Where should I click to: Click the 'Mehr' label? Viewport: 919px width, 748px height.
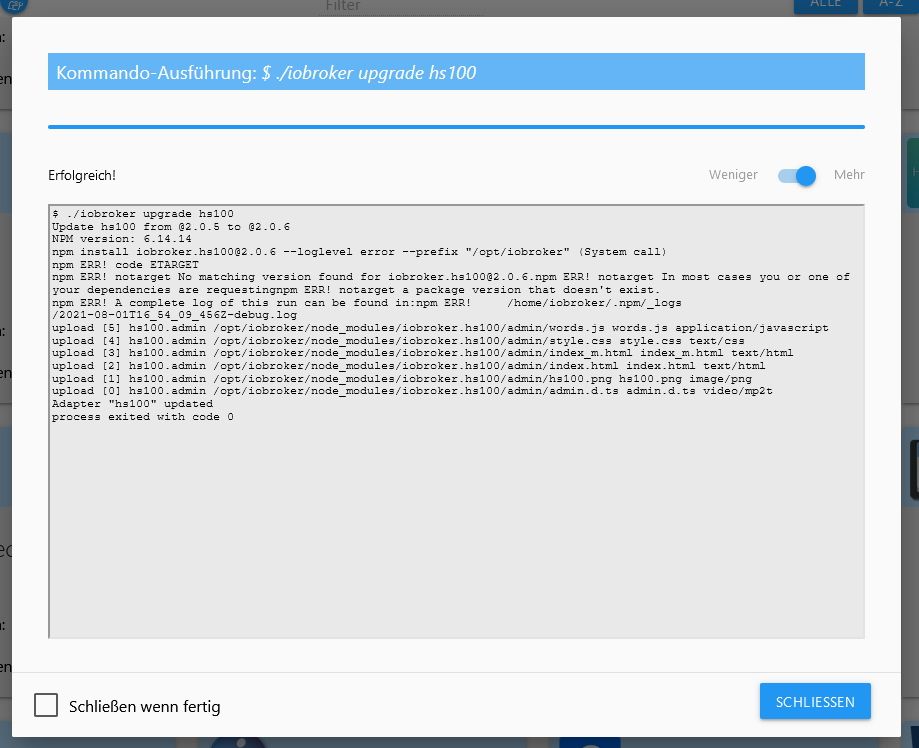click(x=849, y=175)
